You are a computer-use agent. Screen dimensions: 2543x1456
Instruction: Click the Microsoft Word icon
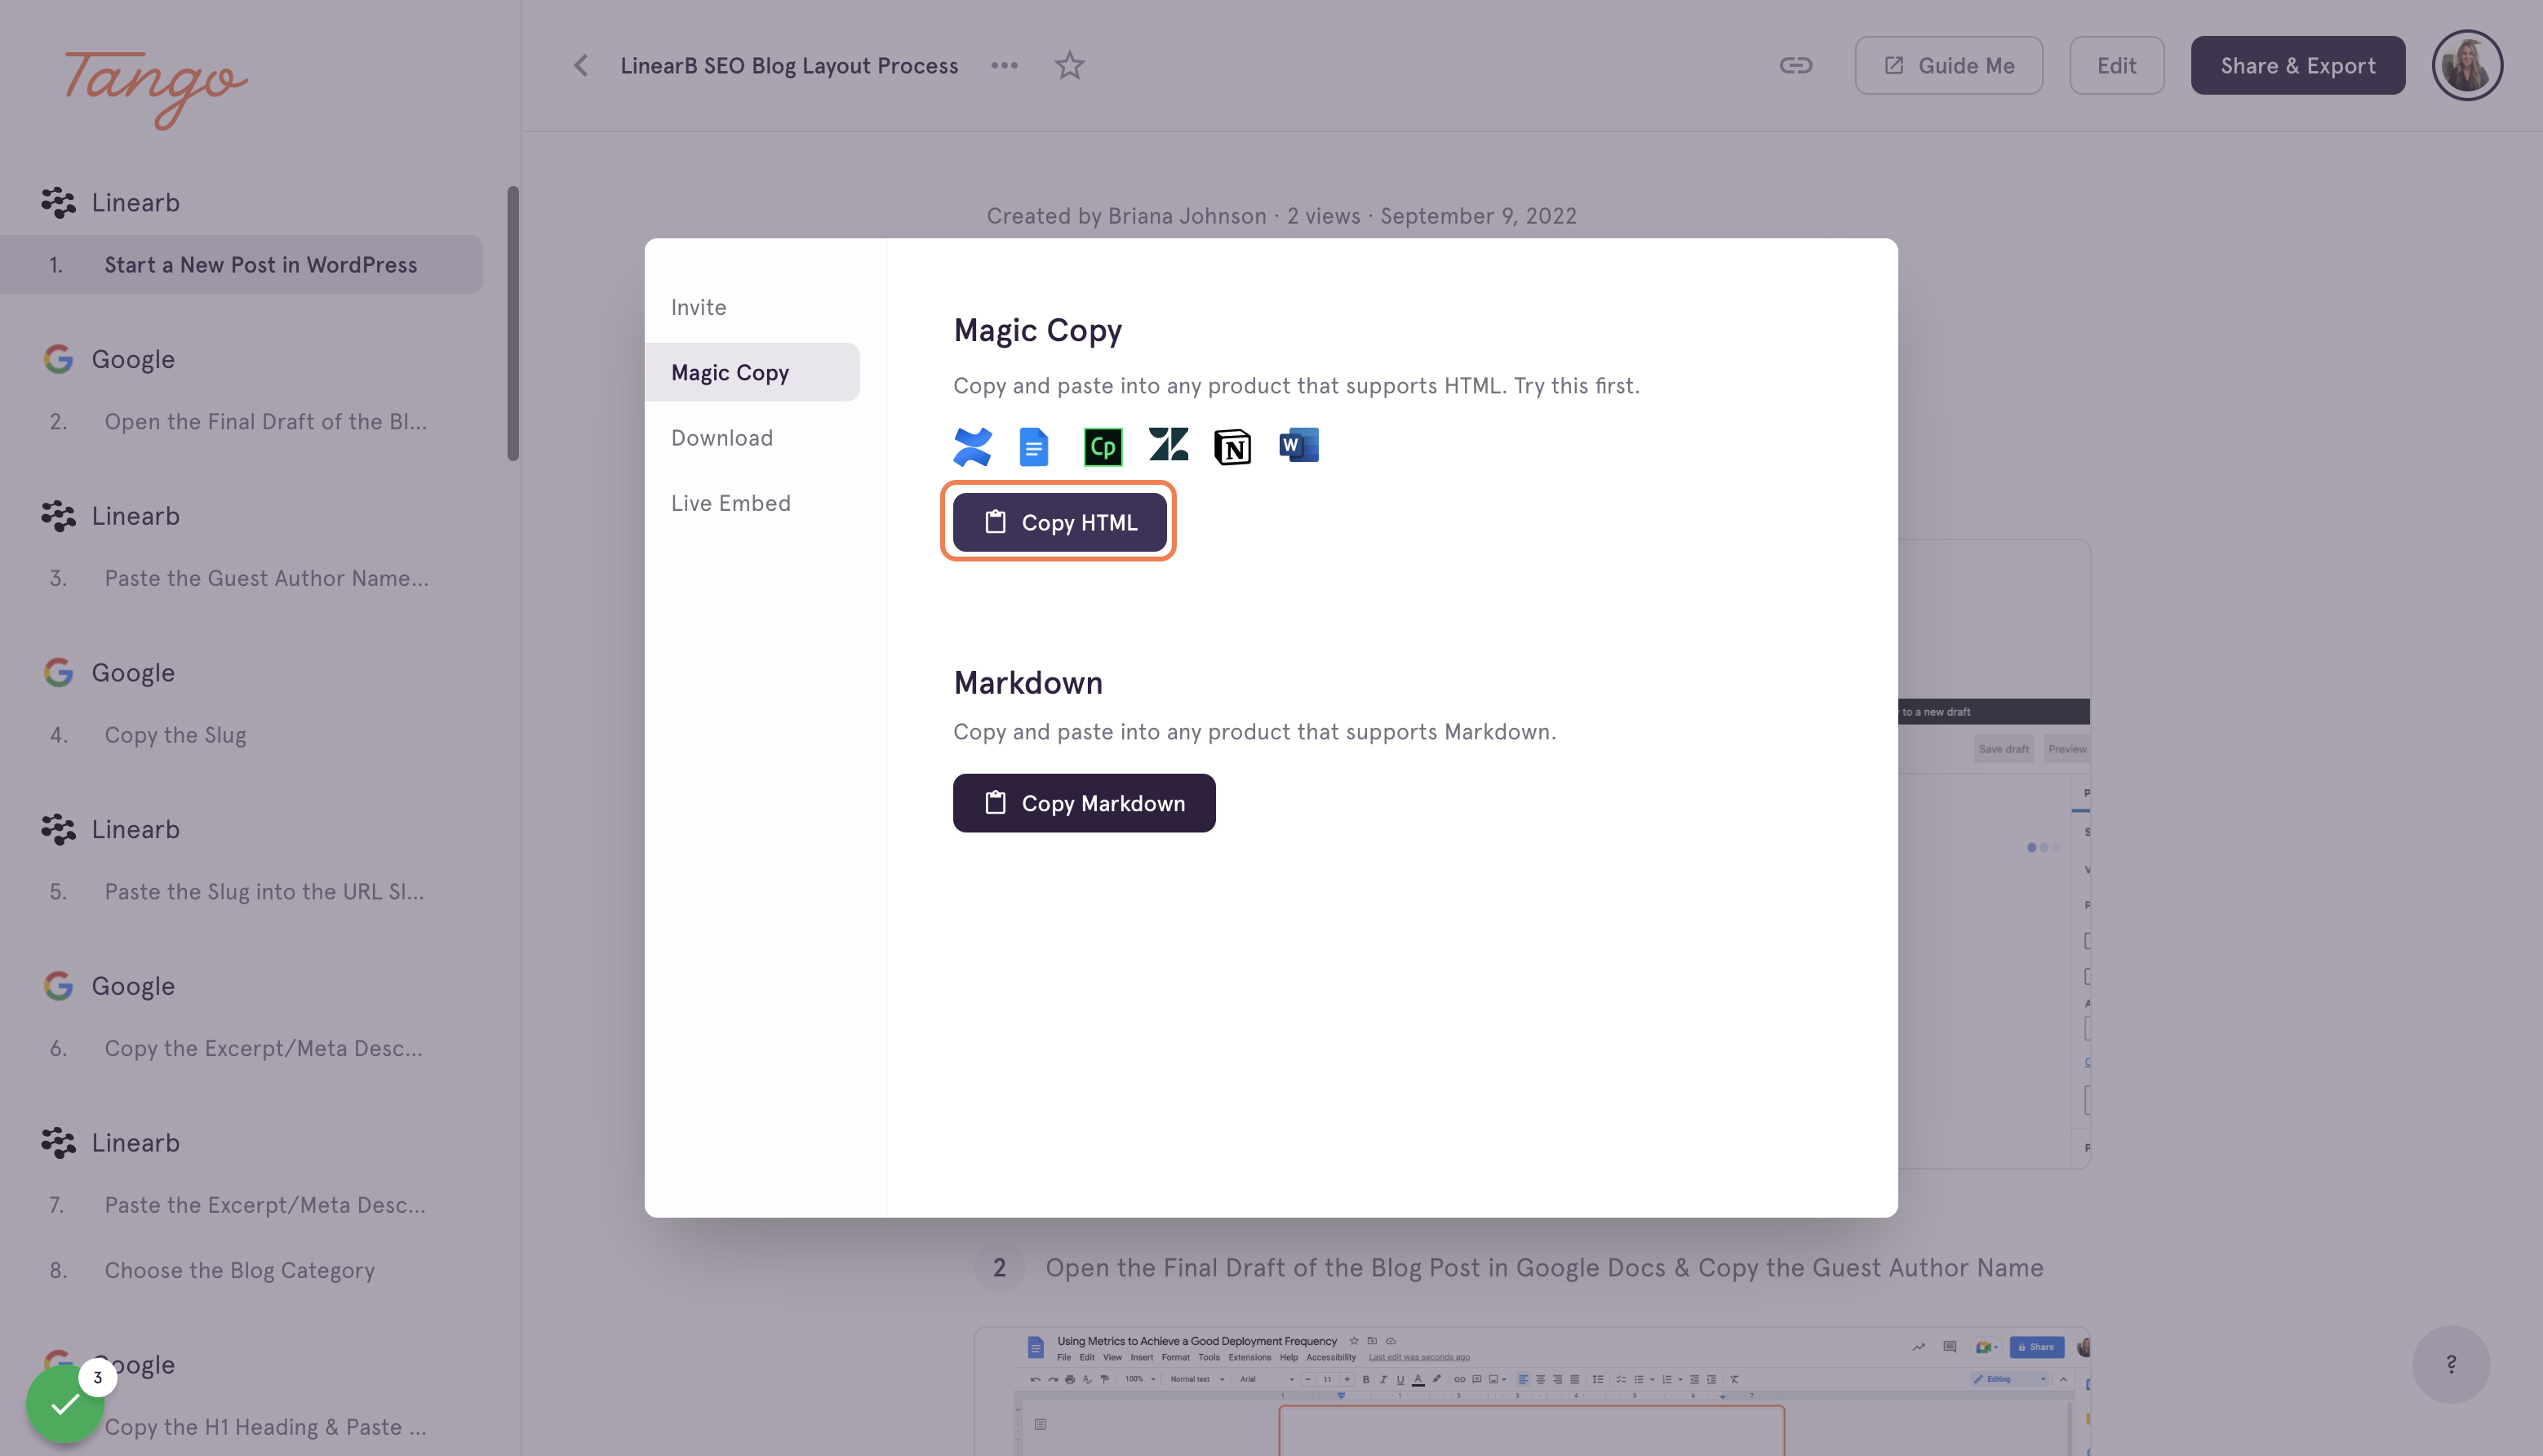pos(1299,446)
